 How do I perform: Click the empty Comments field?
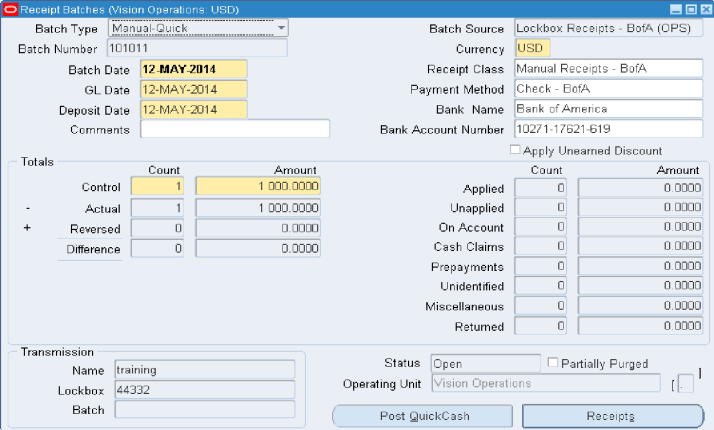pyautogui.click(x=234, y=129)
